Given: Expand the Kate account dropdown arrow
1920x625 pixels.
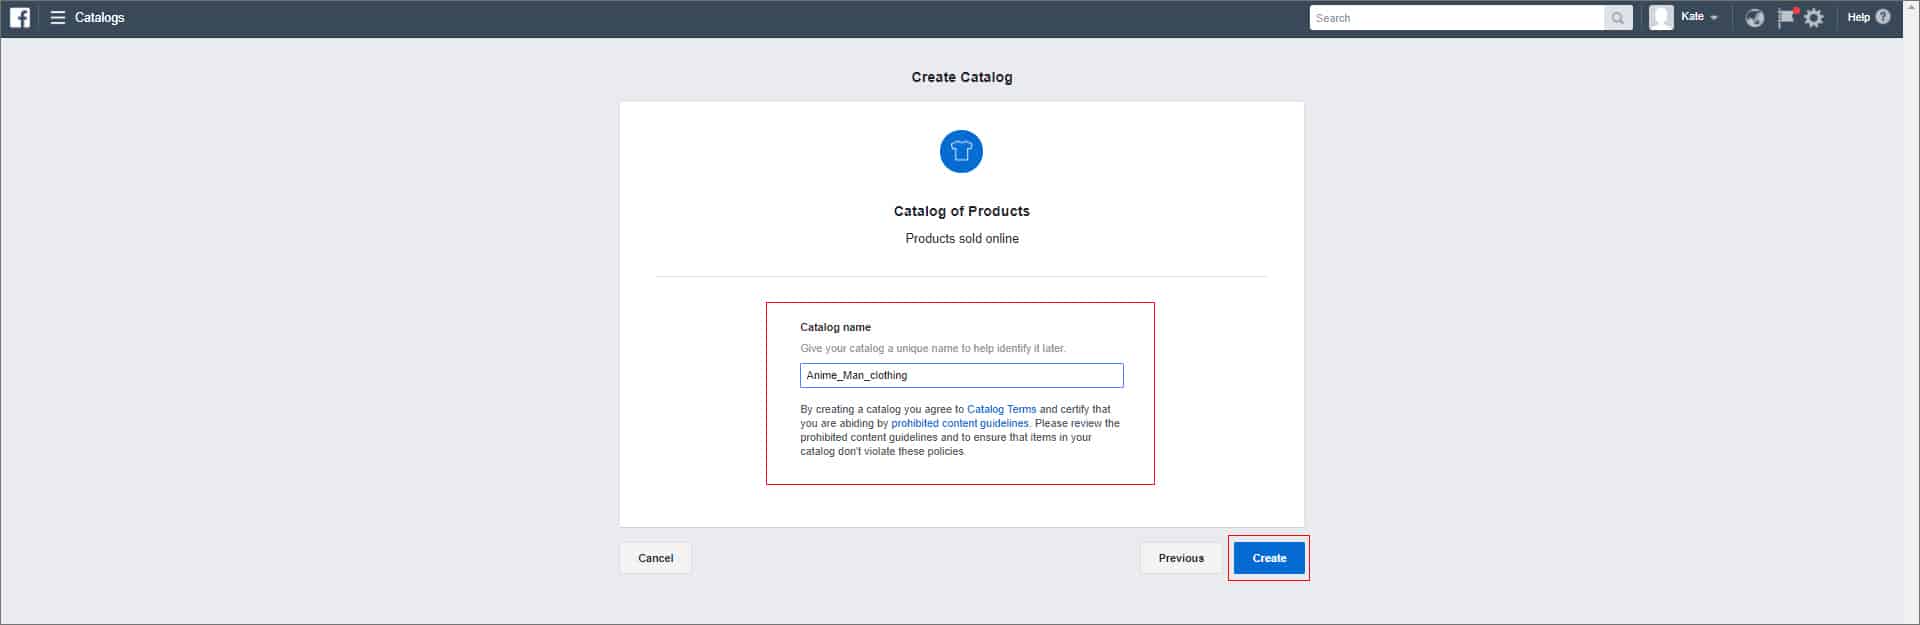Looking at the screenshot, I should [1714, 18].
